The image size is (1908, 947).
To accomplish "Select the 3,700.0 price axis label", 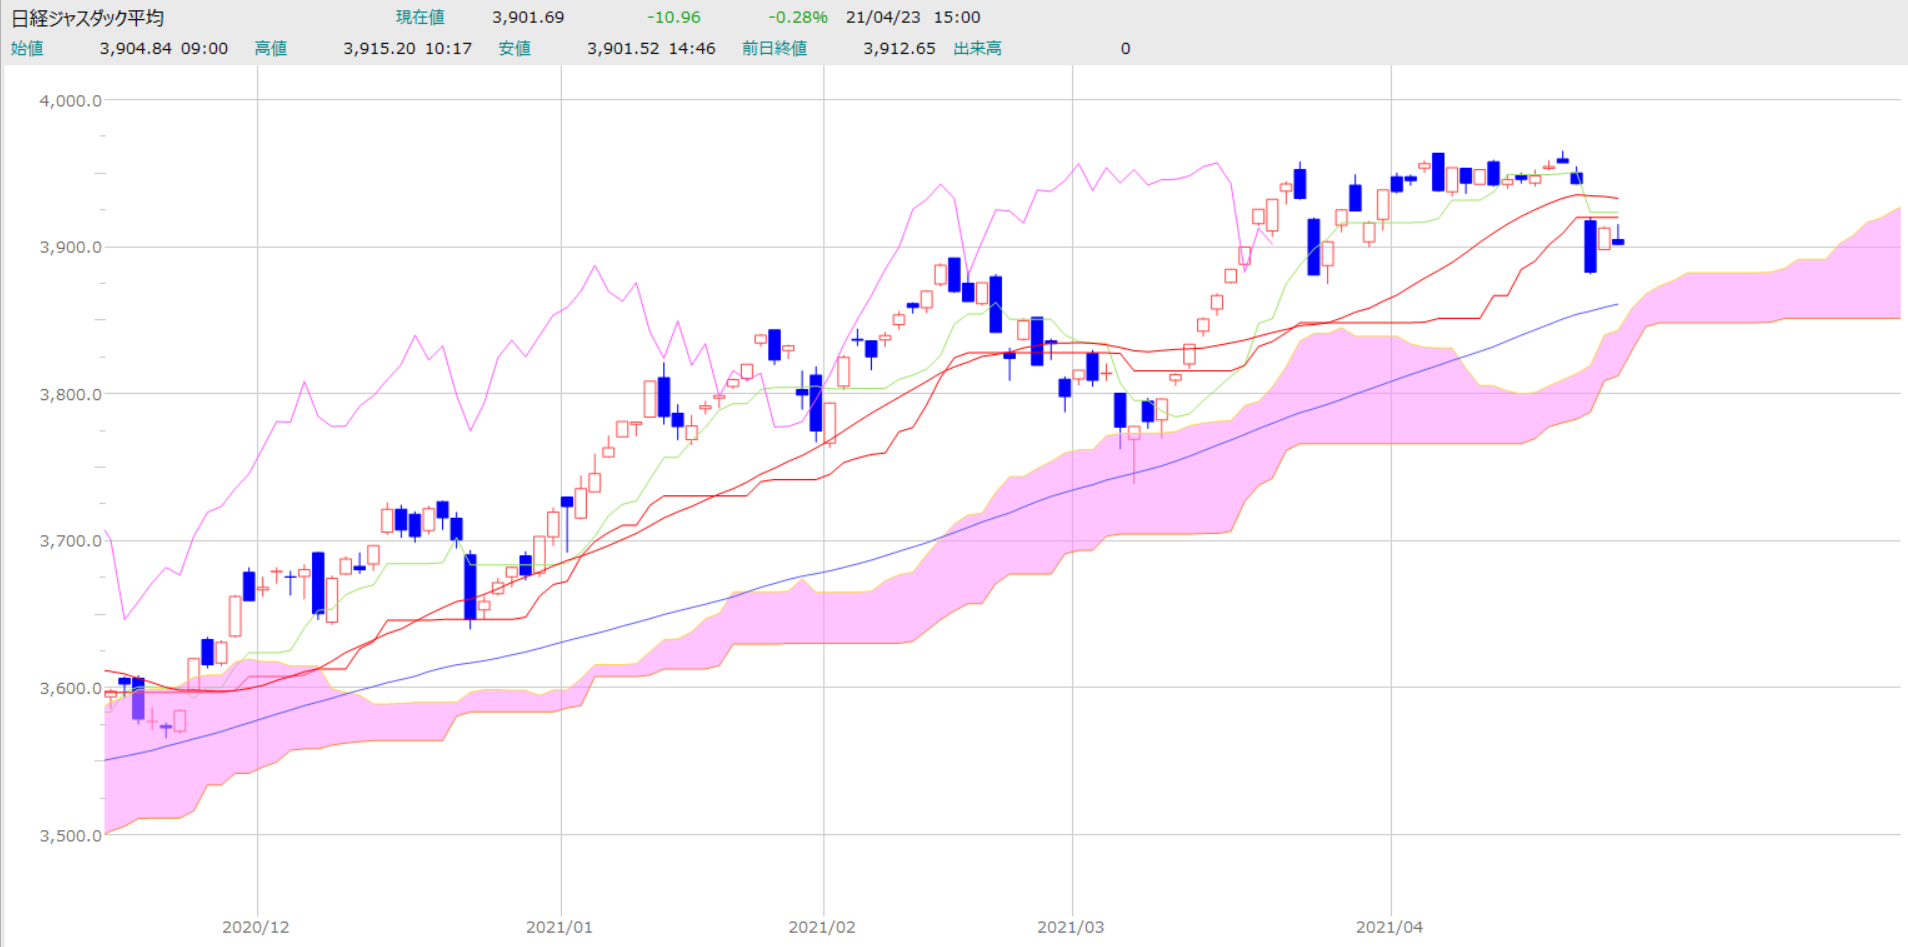I will (71, 542).
